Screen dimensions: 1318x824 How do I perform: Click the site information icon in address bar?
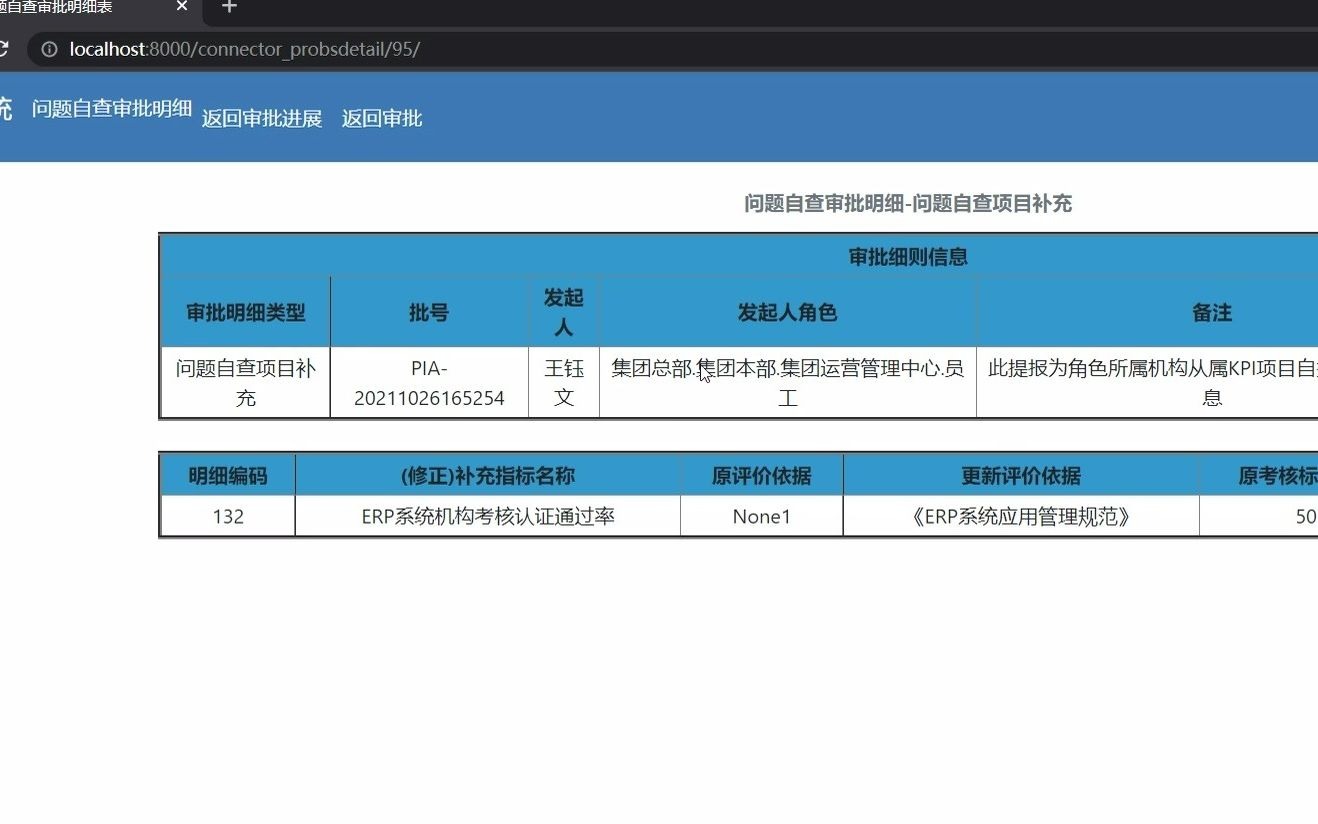click(49, 49)
